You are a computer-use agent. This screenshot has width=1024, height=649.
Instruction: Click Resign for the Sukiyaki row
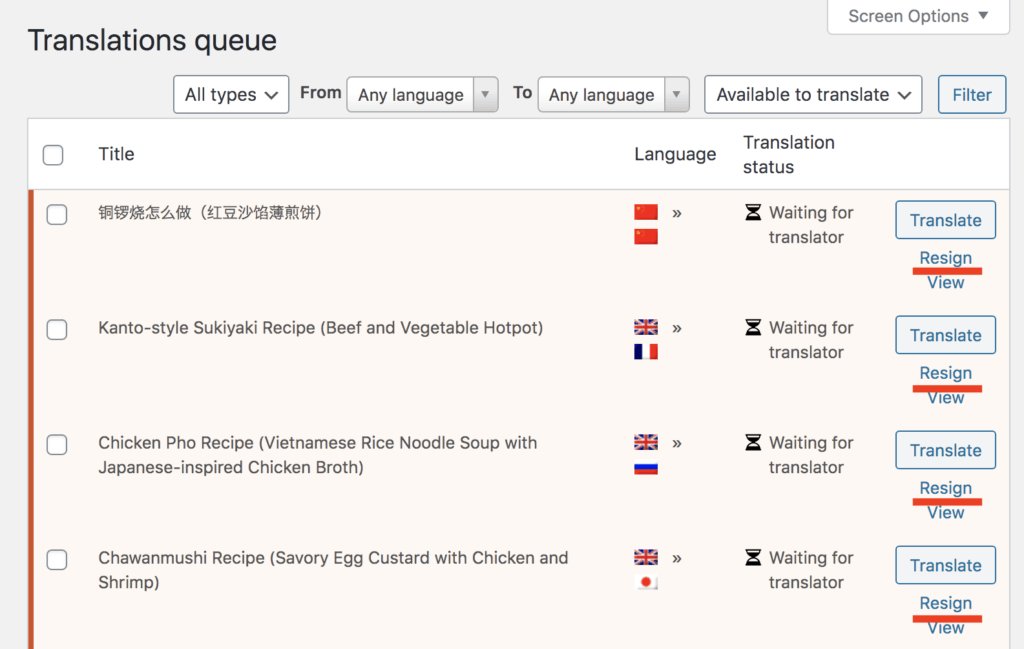[x=946, y=373]
